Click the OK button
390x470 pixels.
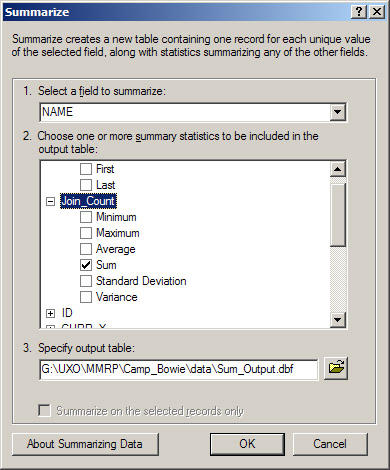pyautogui.click(x=247, y=444)
